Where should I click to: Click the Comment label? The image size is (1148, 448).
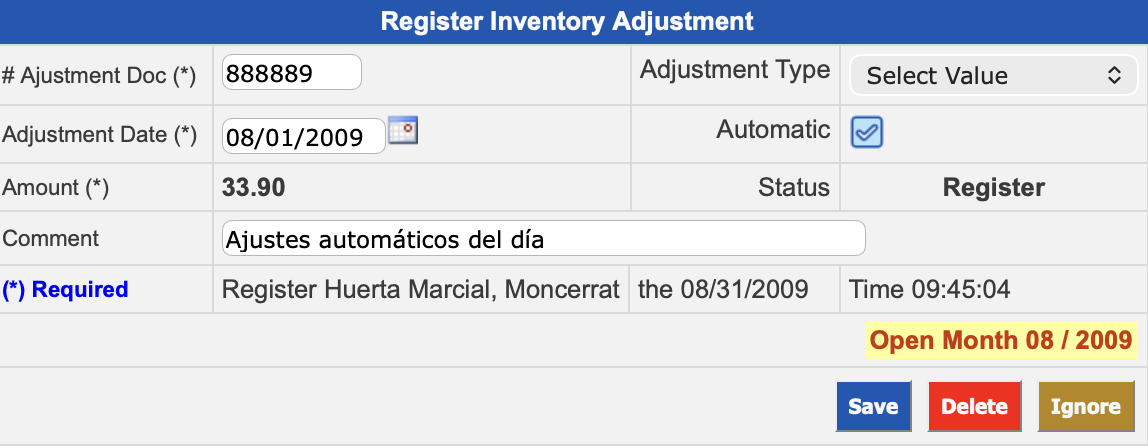point(51,238)
